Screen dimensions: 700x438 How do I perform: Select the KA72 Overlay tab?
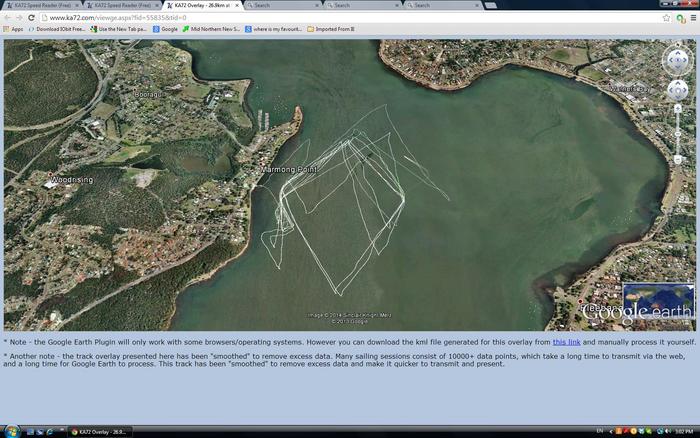click(x=201, y=5)
